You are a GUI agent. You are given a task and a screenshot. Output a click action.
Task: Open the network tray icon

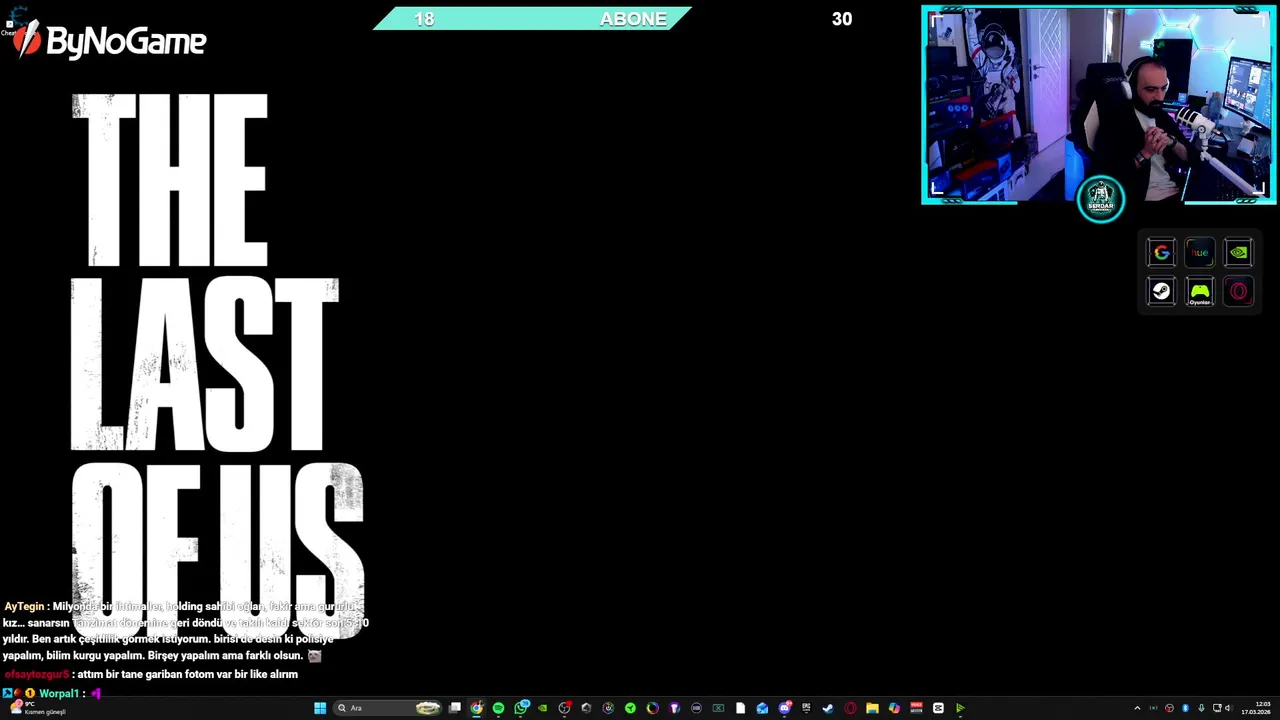(x=1217, y=708)
